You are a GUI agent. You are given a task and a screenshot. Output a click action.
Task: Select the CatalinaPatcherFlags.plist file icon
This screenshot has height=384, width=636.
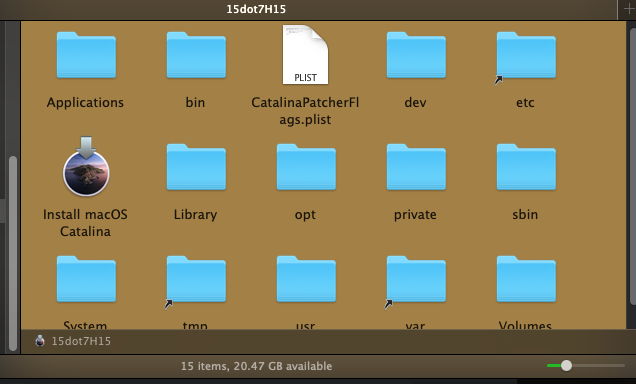point(305,55)
